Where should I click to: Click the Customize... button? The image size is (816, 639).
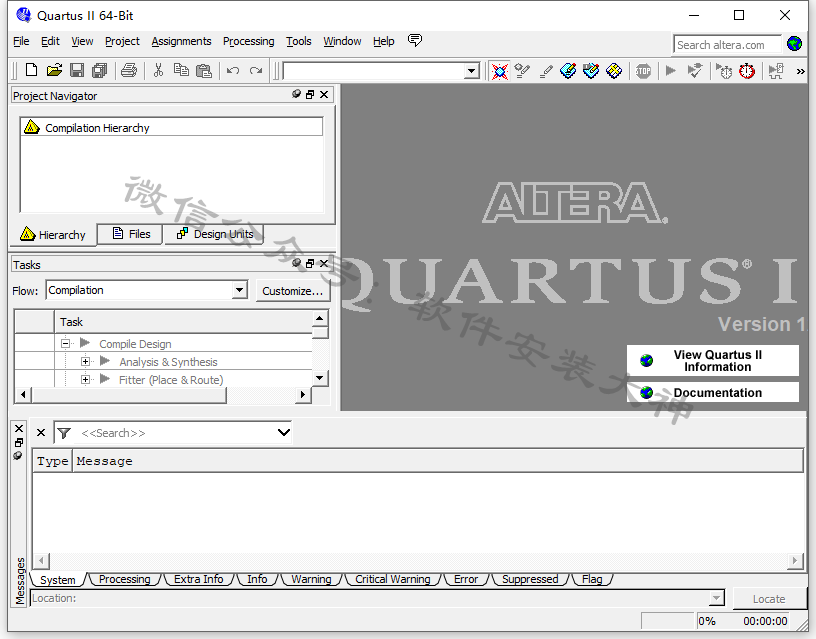coord(292,291)
